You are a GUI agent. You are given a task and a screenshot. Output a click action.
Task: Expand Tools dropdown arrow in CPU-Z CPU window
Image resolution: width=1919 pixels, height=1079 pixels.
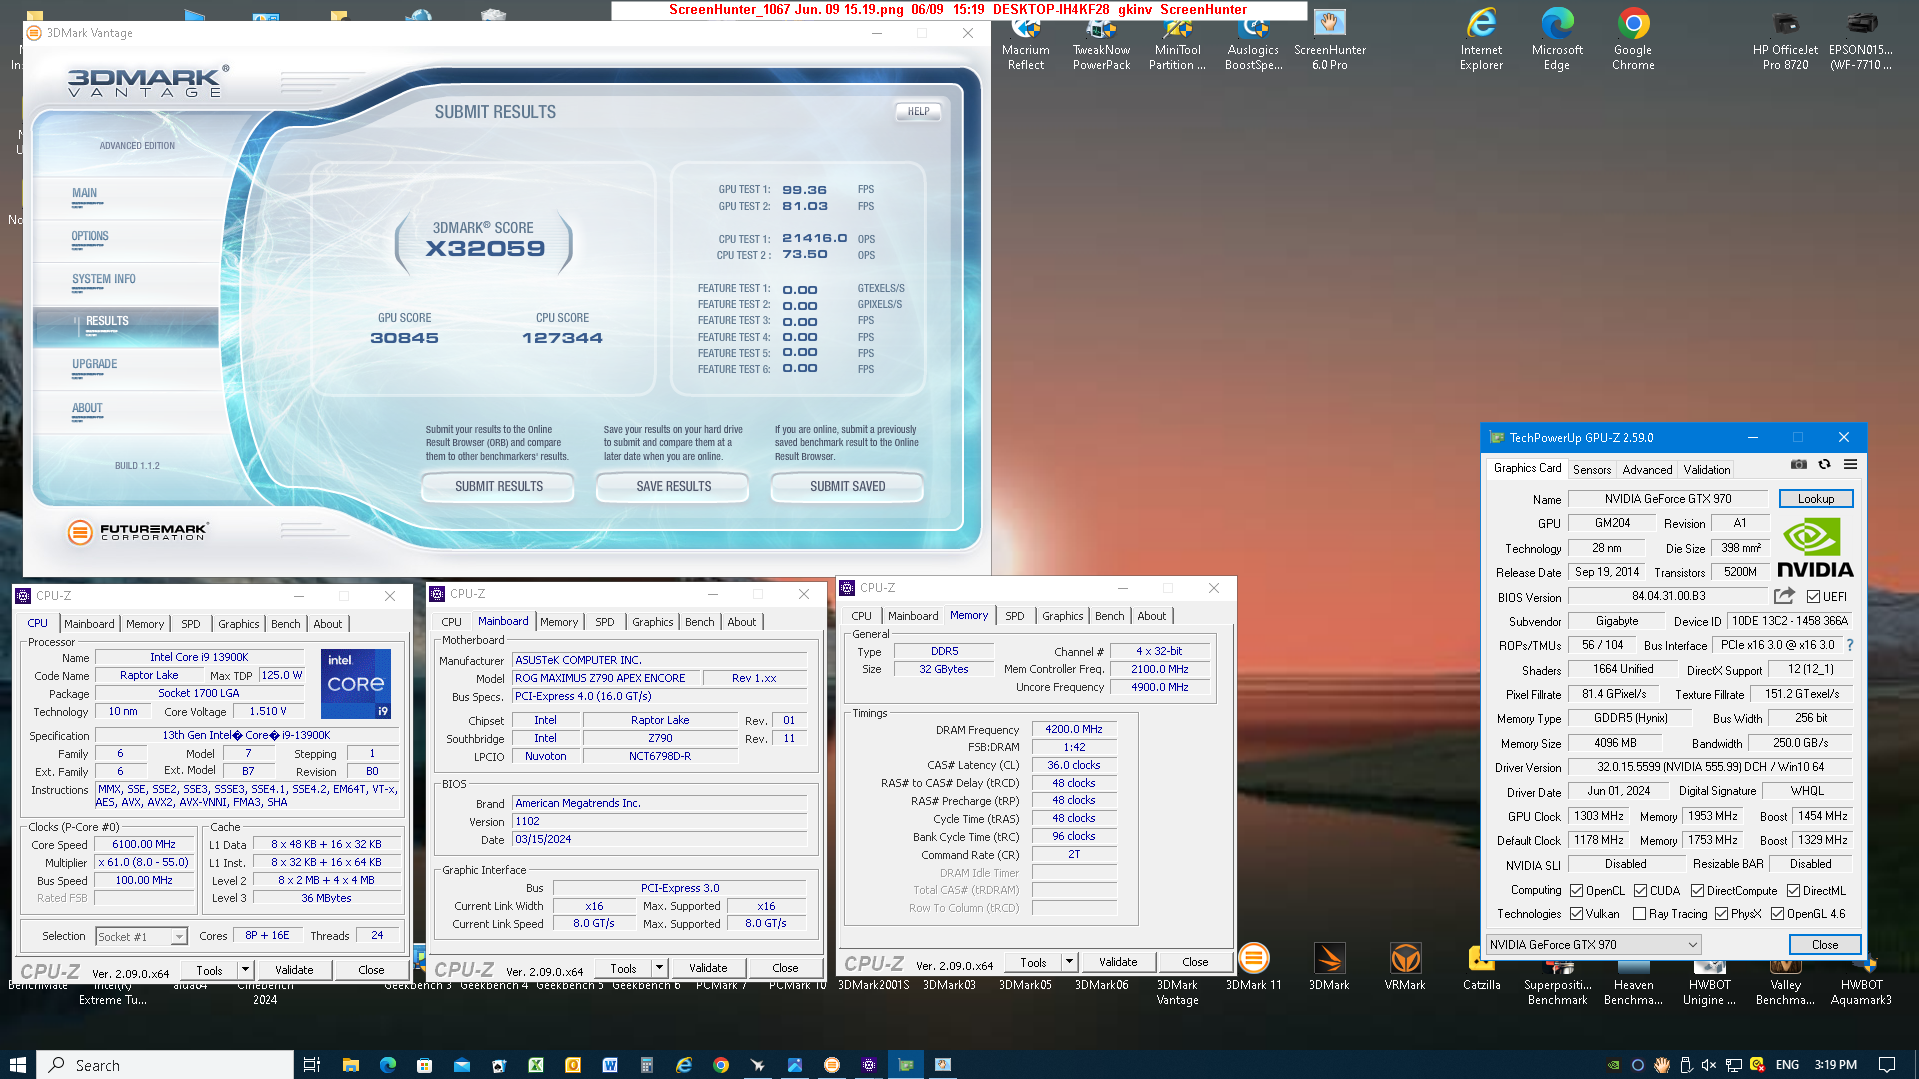(244, 969)
